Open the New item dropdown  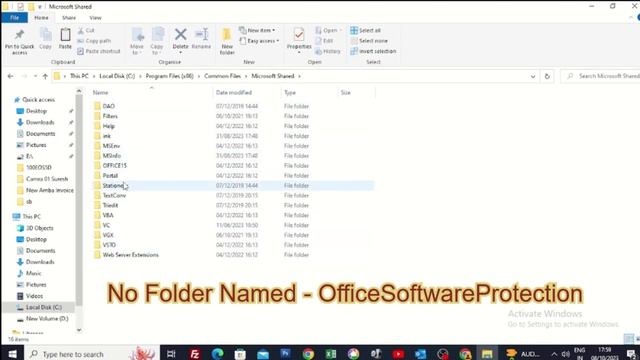click(257, 31)
